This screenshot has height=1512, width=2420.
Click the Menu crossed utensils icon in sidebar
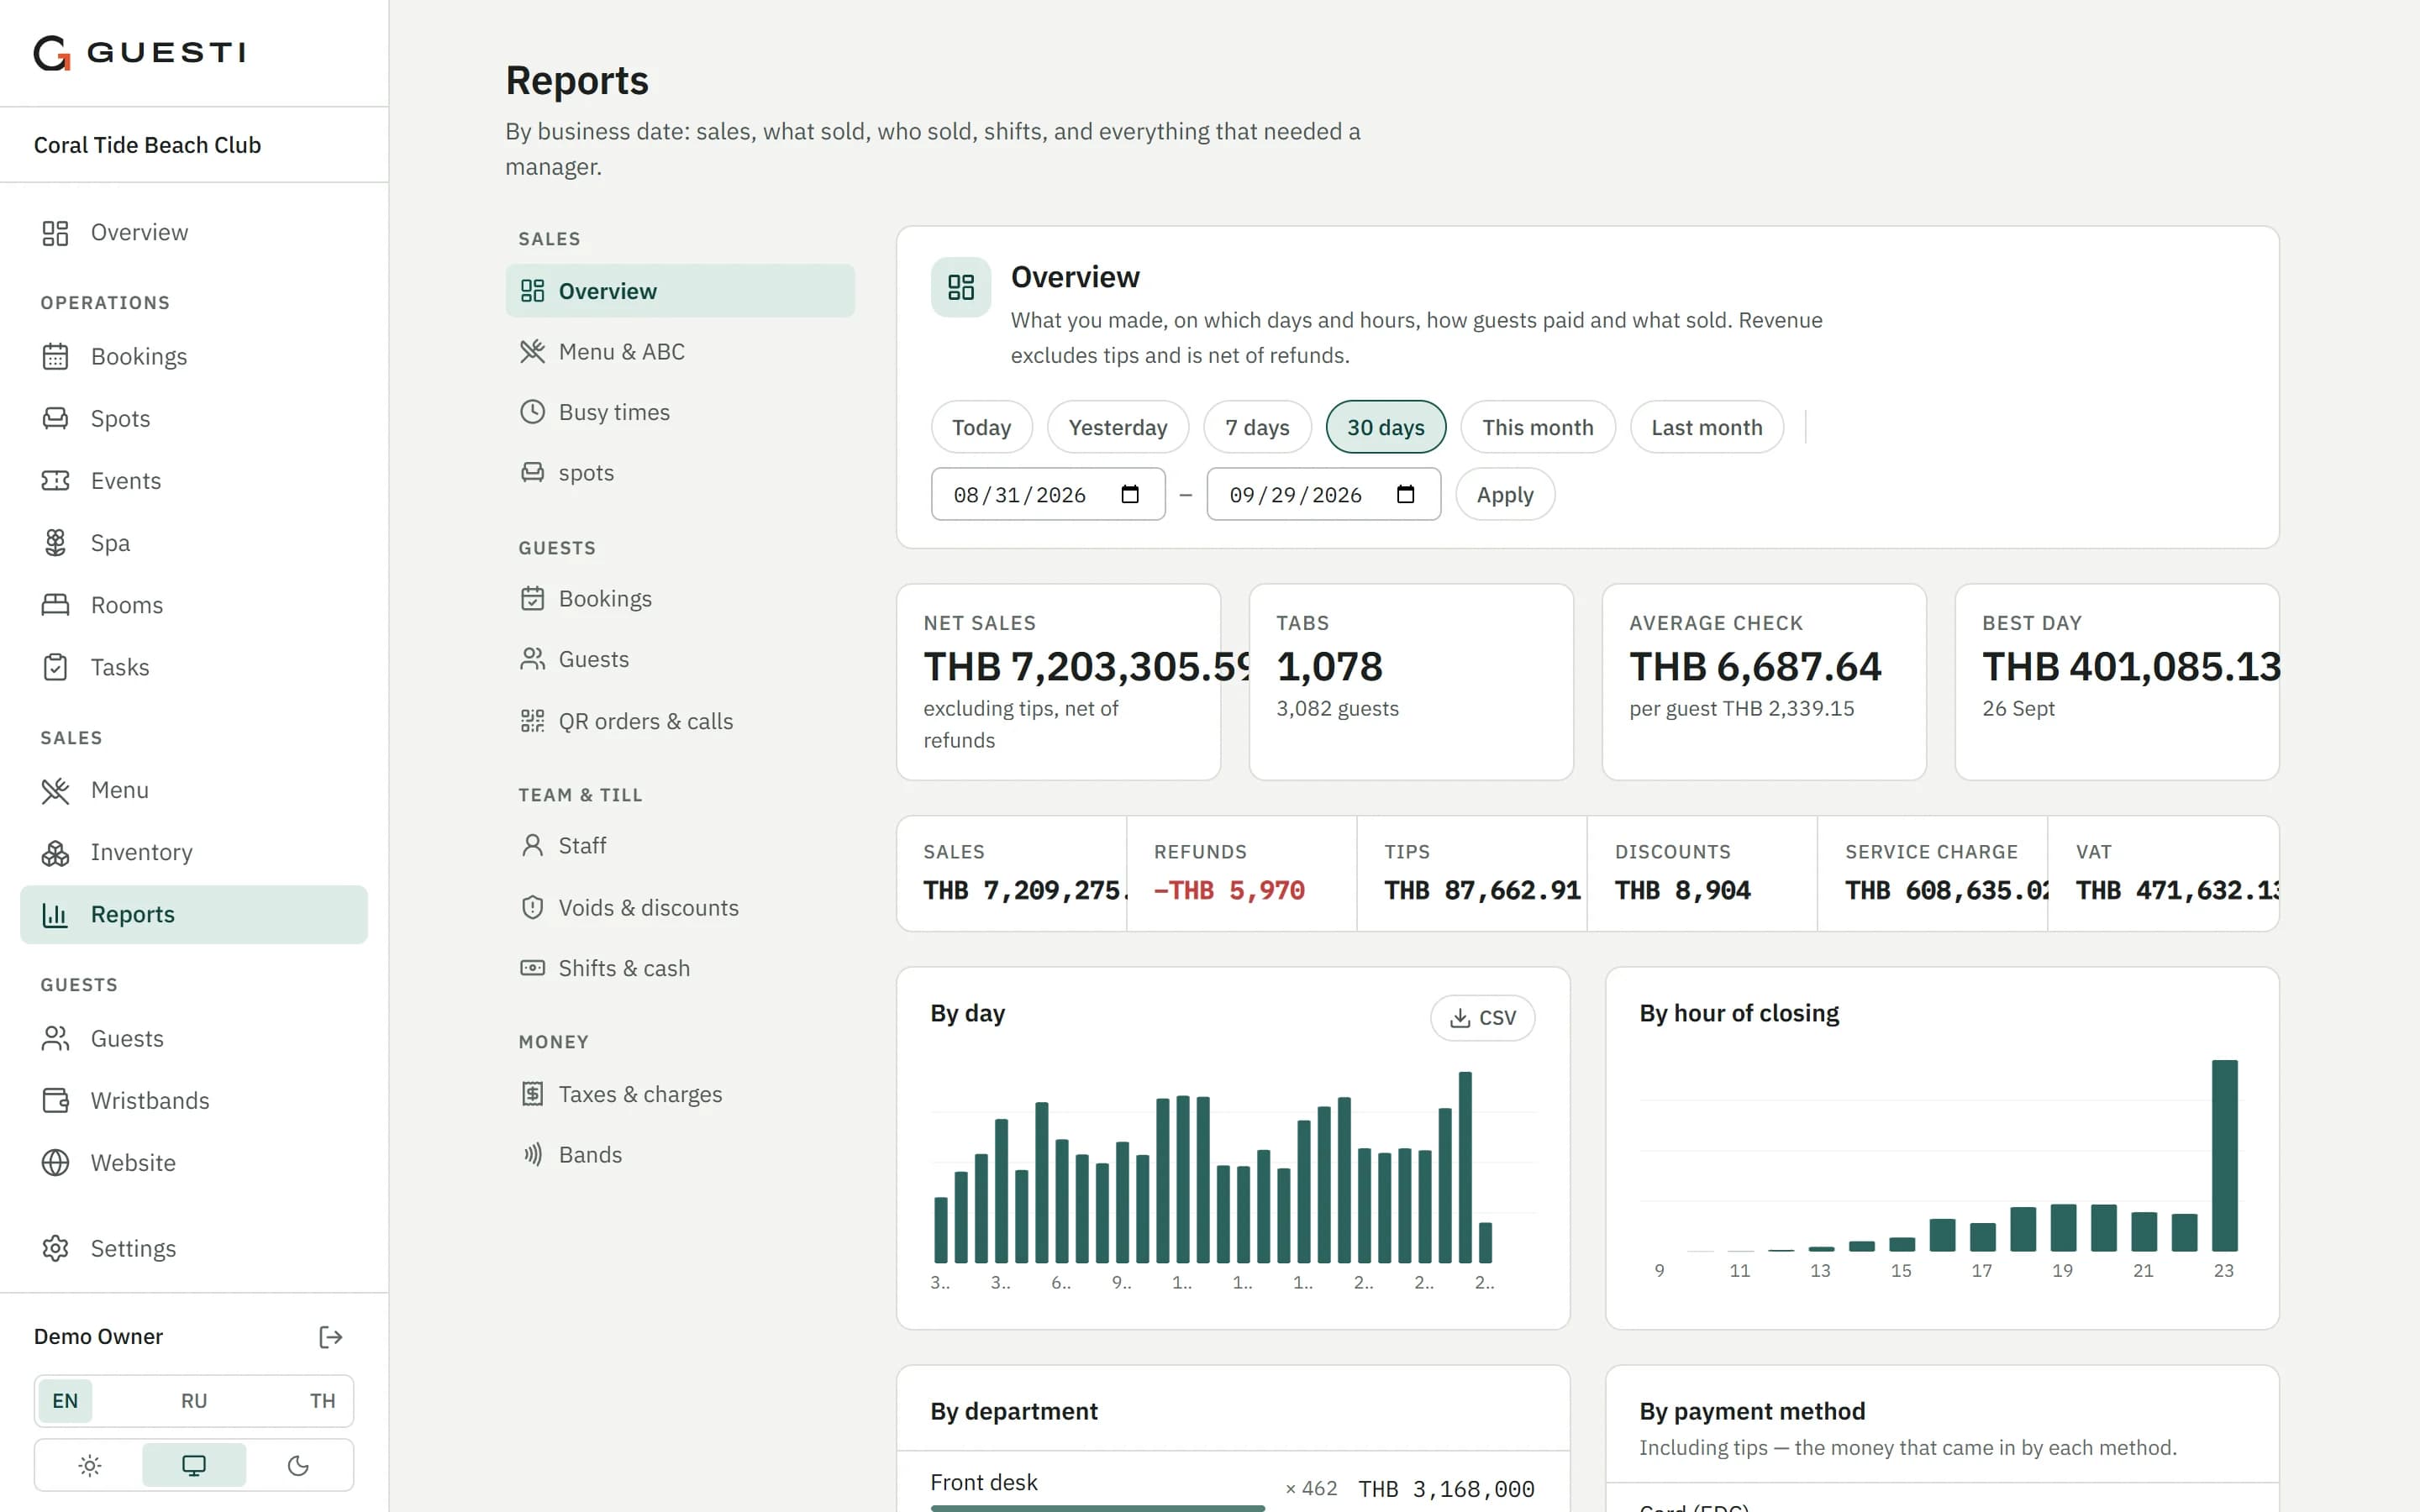tap(55, 790)
